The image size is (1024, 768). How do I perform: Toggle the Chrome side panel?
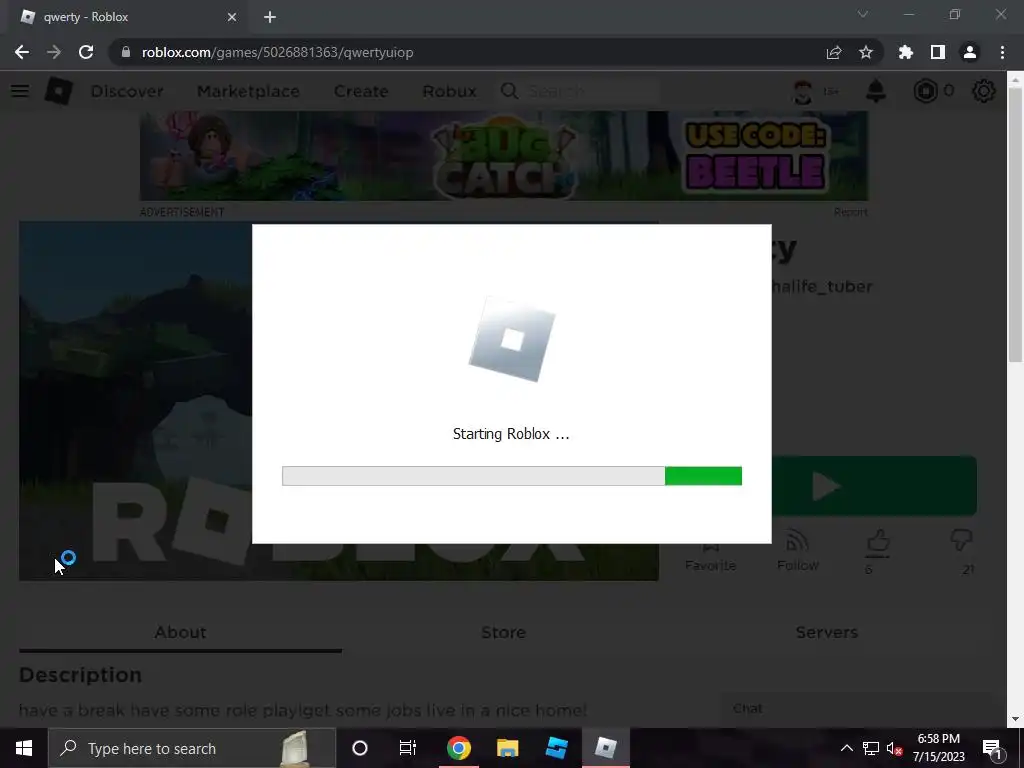(938, 52)
